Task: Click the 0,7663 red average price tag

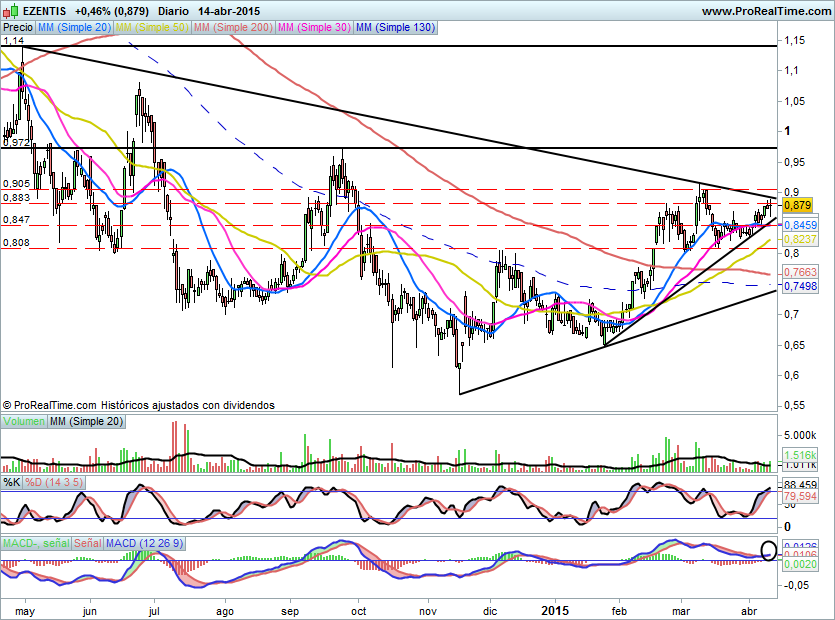Action: click(800, 272)
